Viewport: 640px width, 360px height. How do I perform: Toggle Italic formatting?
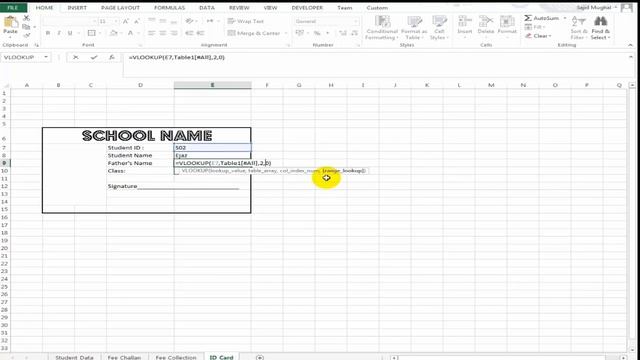pos(59,33)
